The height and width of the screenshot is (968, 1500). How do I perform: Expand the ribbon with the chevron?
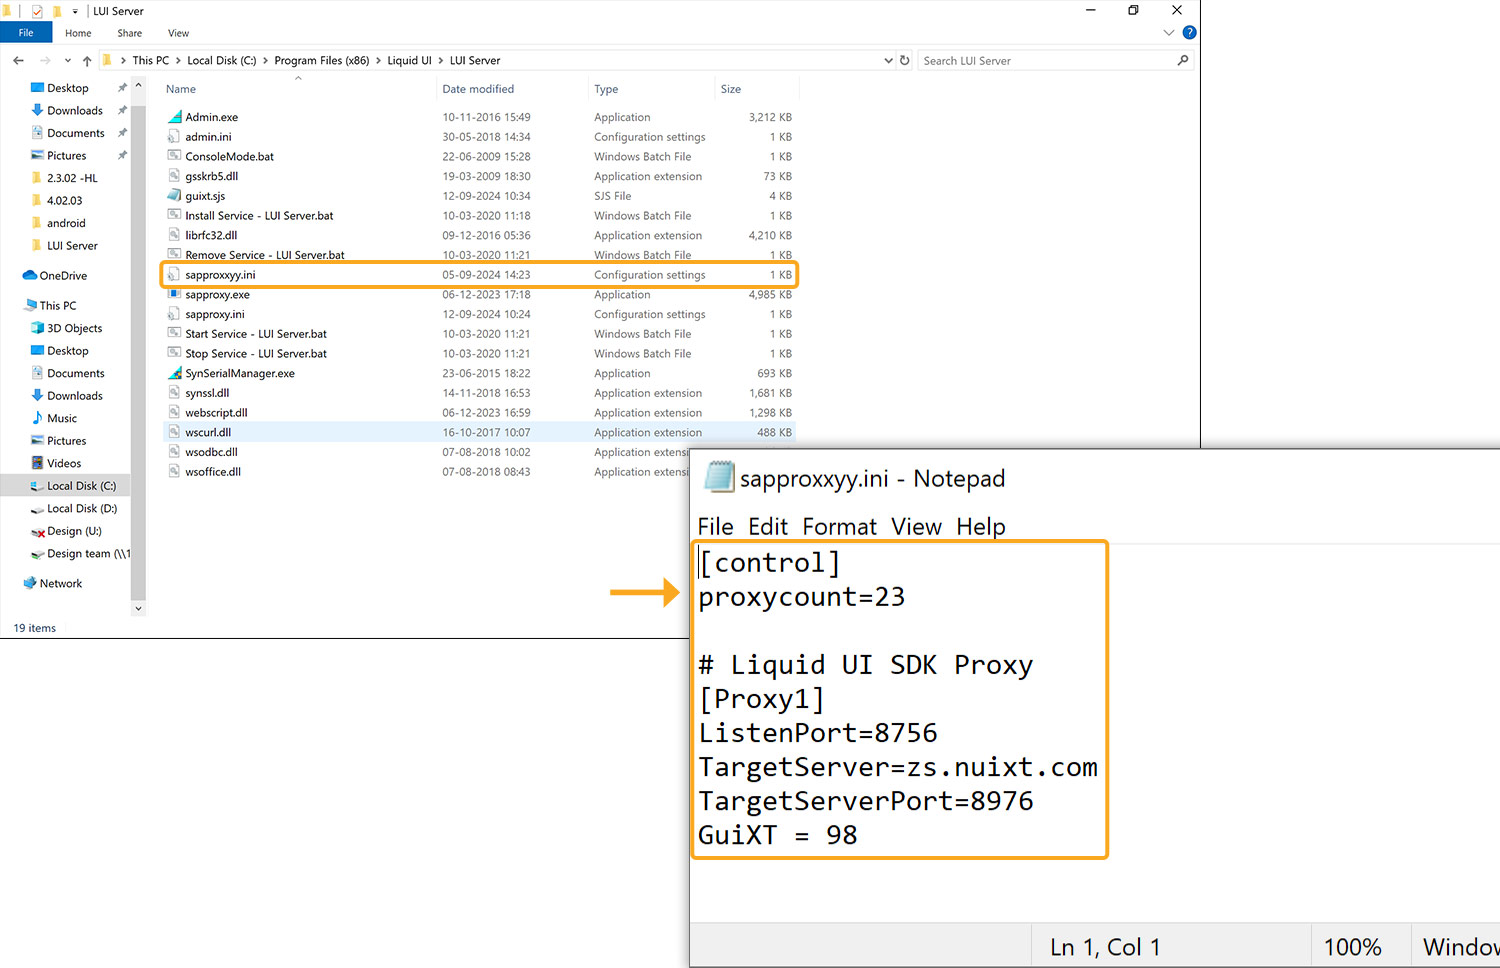coord(1169,33)
